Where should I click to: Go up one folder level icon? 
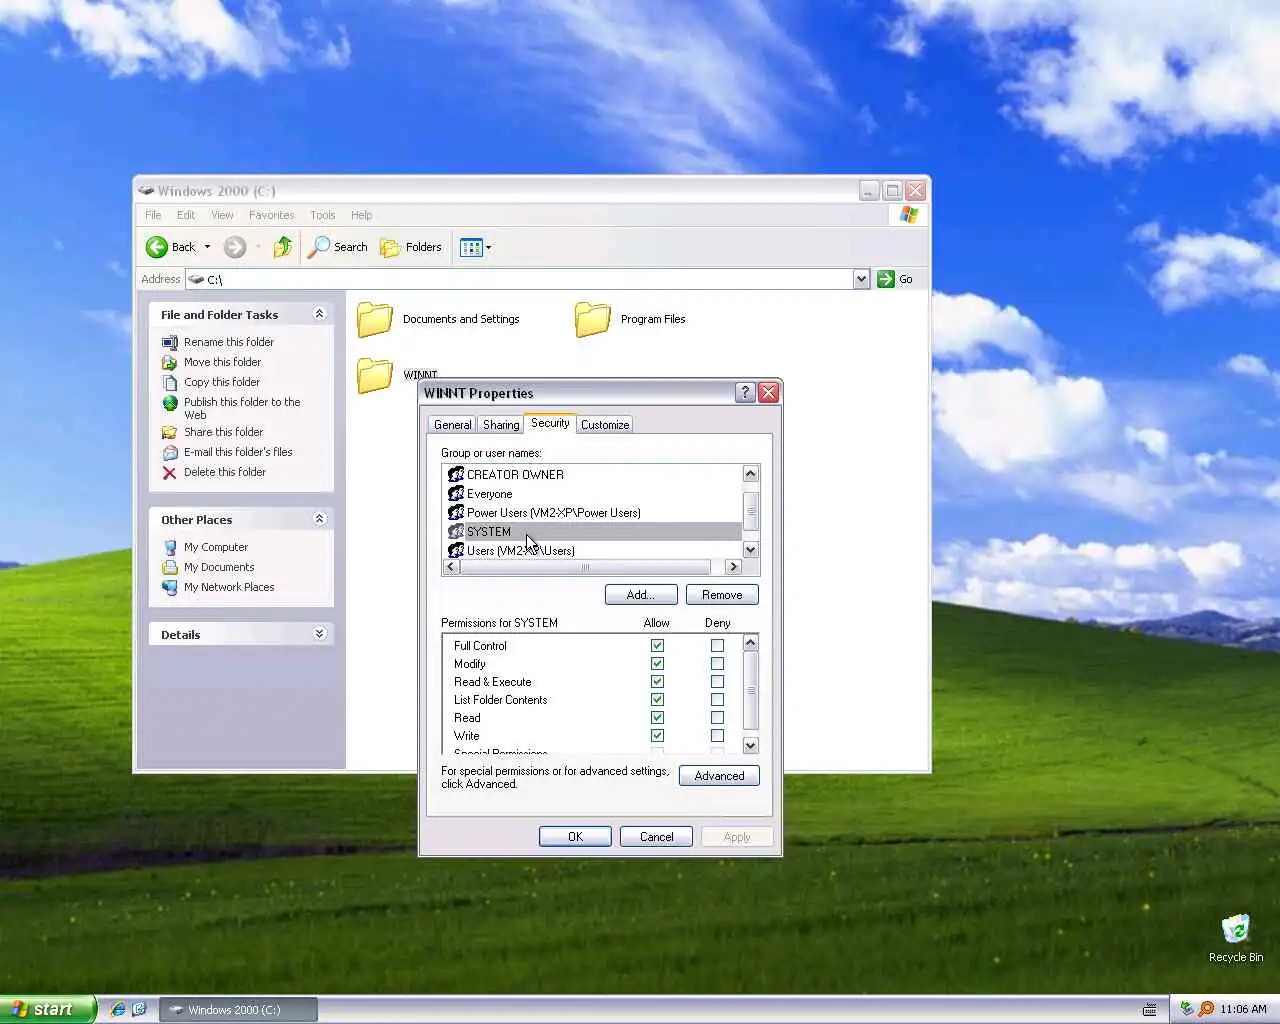point(283,246)
